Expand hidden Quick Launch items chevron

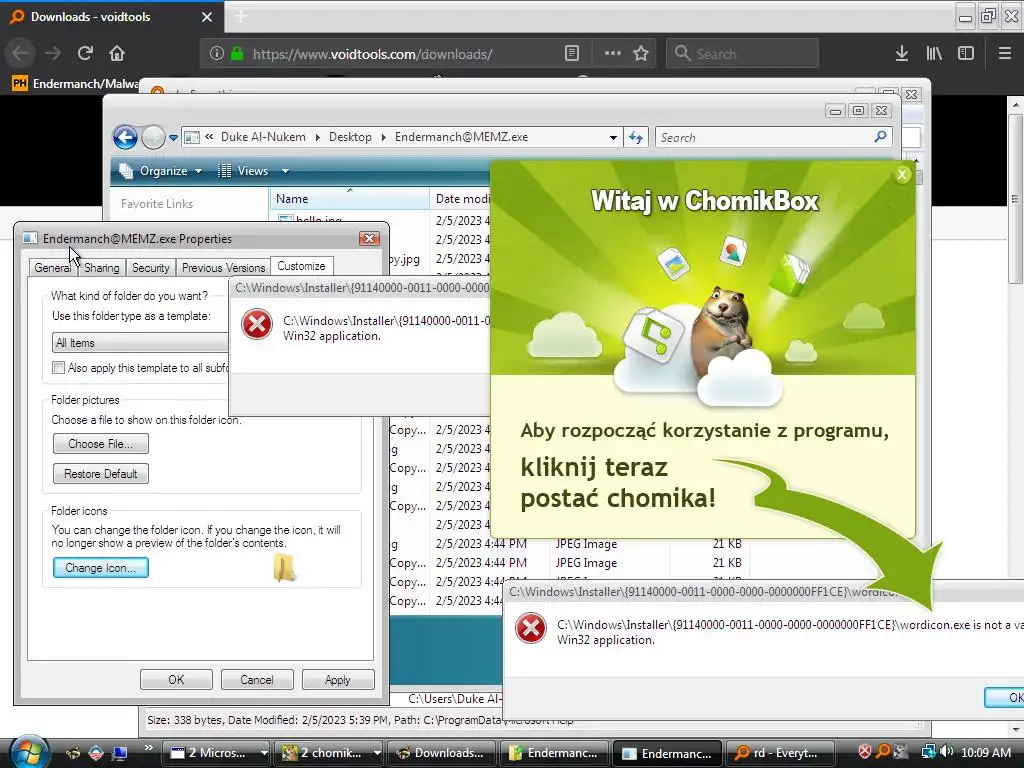click(148, 748)
